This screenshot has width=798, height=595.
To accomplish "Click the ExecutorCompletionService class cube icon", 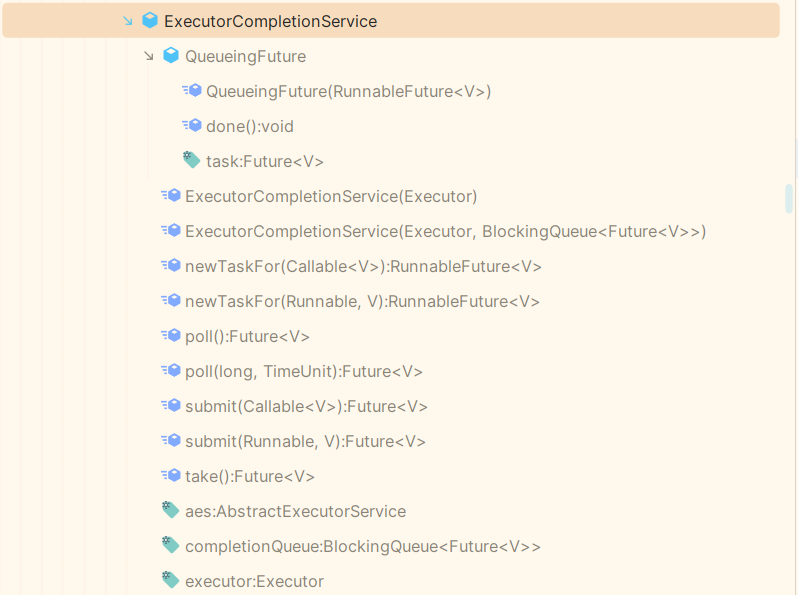I will click(x=150, y=21).
